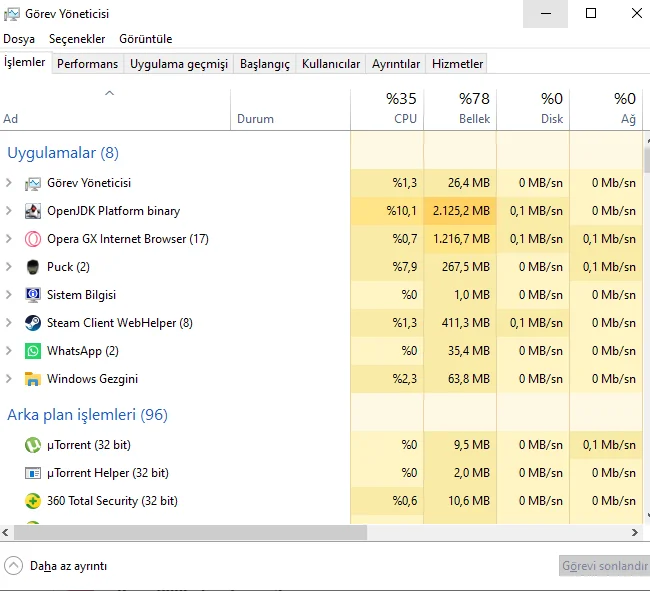
Task: Switch to the Performans tab
Action: tap(87, 64)
